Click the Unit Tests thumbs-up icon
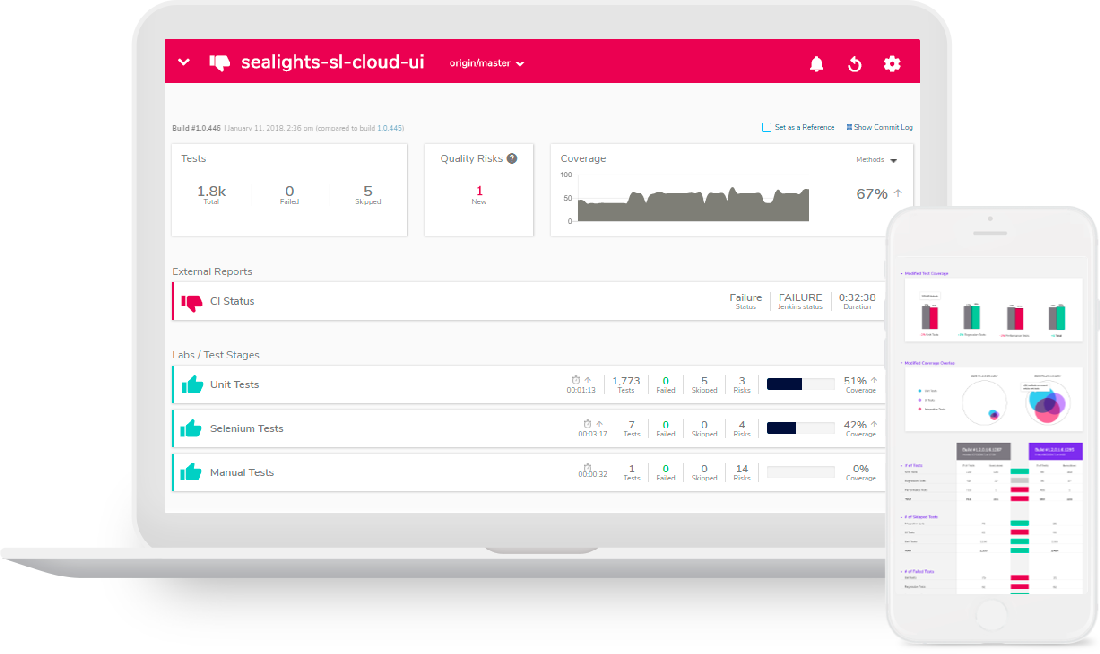 click(x=191, y=385)
